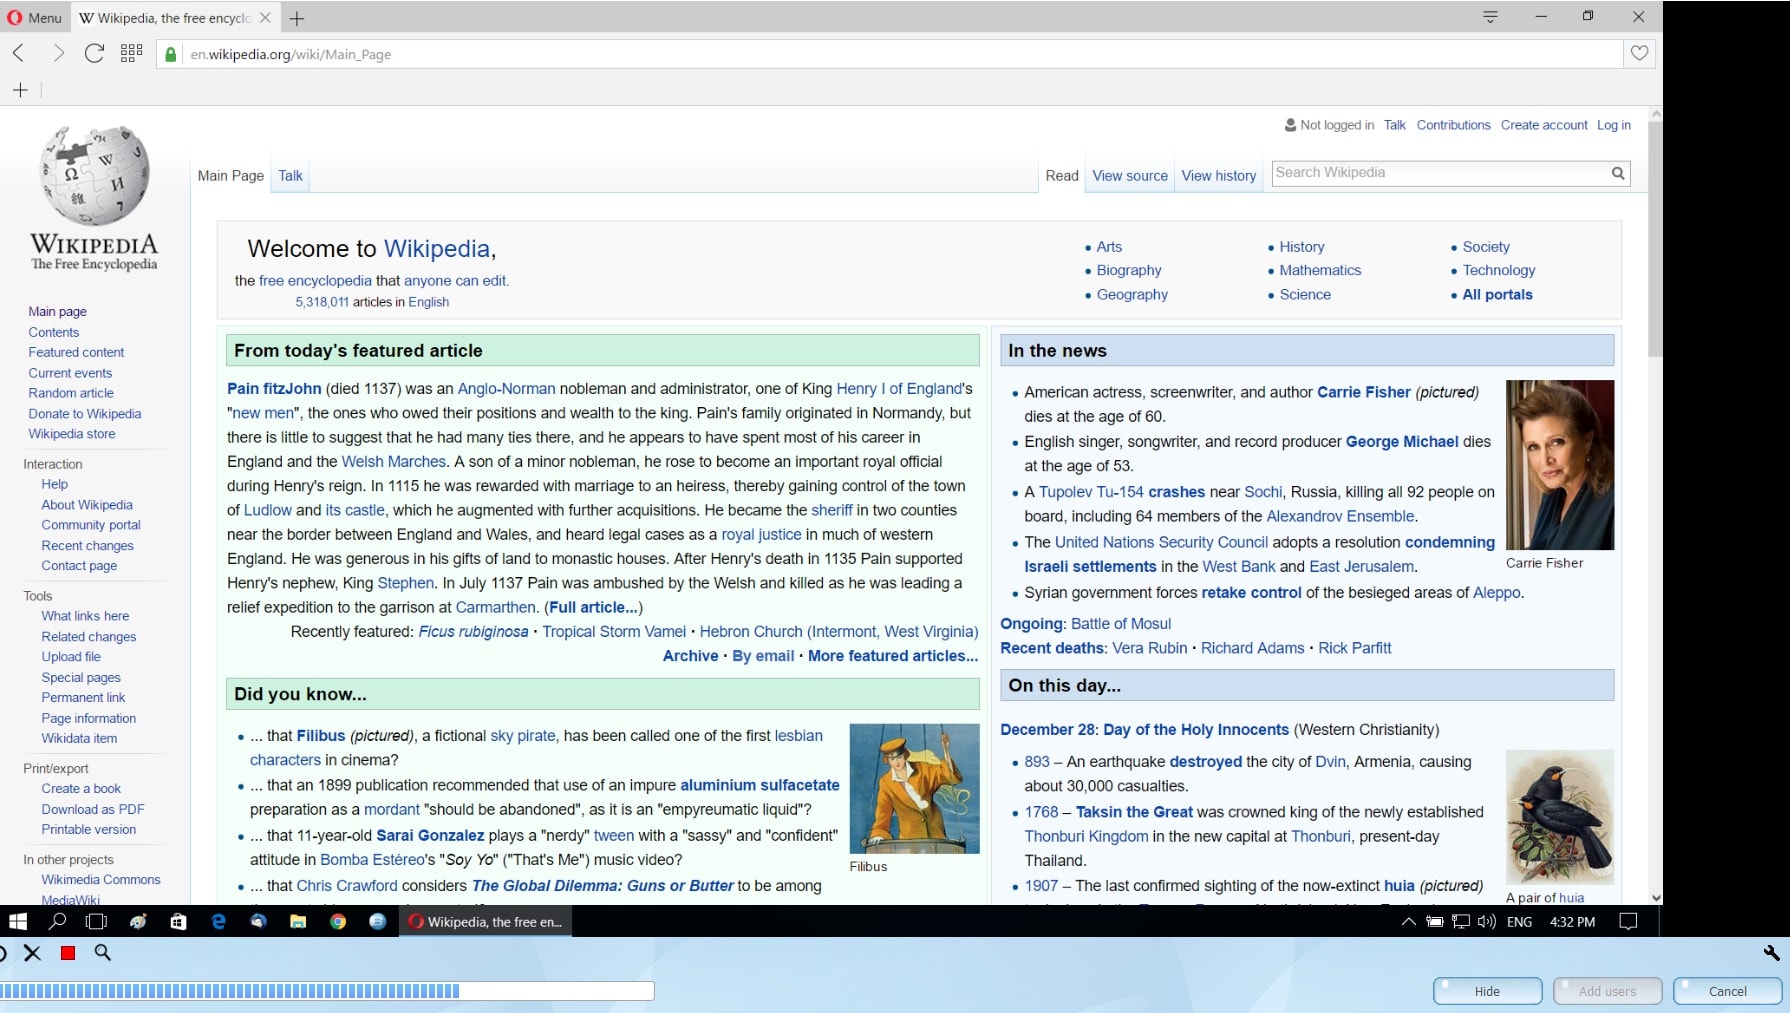Click the Wikipedia search magnifier button
The height and width of the screenshot is (1013, 1790).
[x=1617, y=173]
